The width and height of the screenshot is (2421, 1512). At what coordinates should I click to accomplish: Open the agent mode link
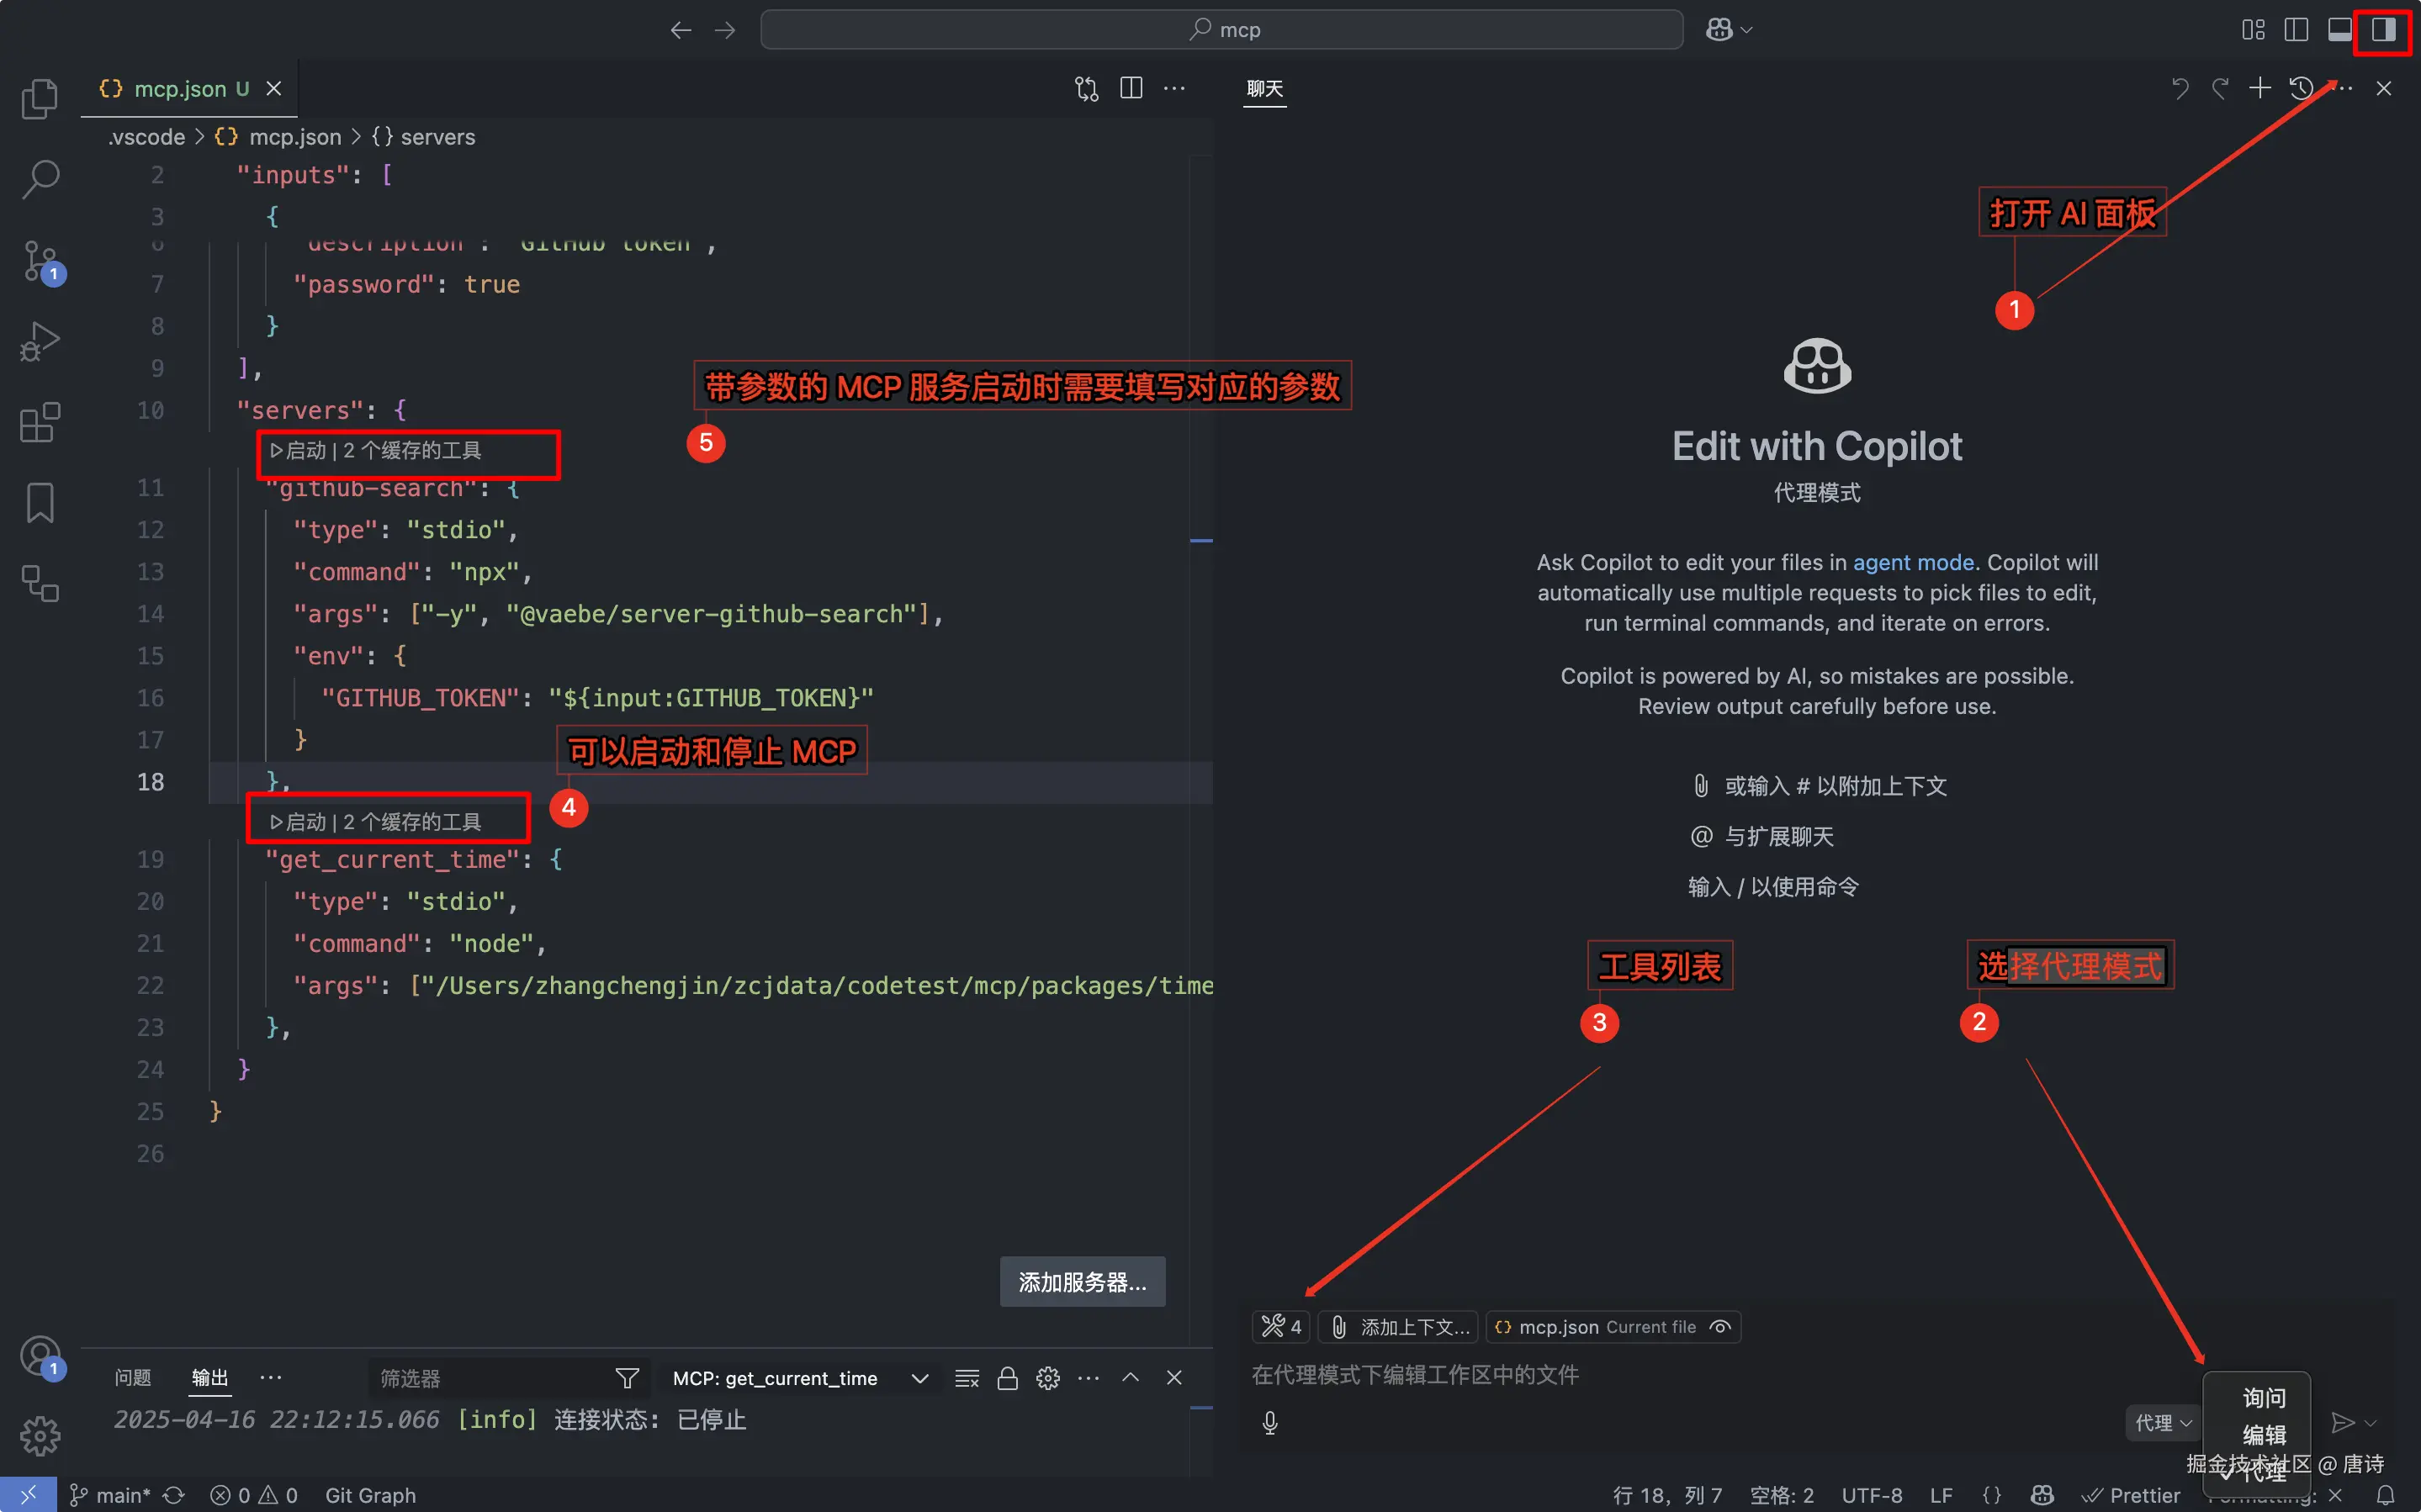(1913, 562)
